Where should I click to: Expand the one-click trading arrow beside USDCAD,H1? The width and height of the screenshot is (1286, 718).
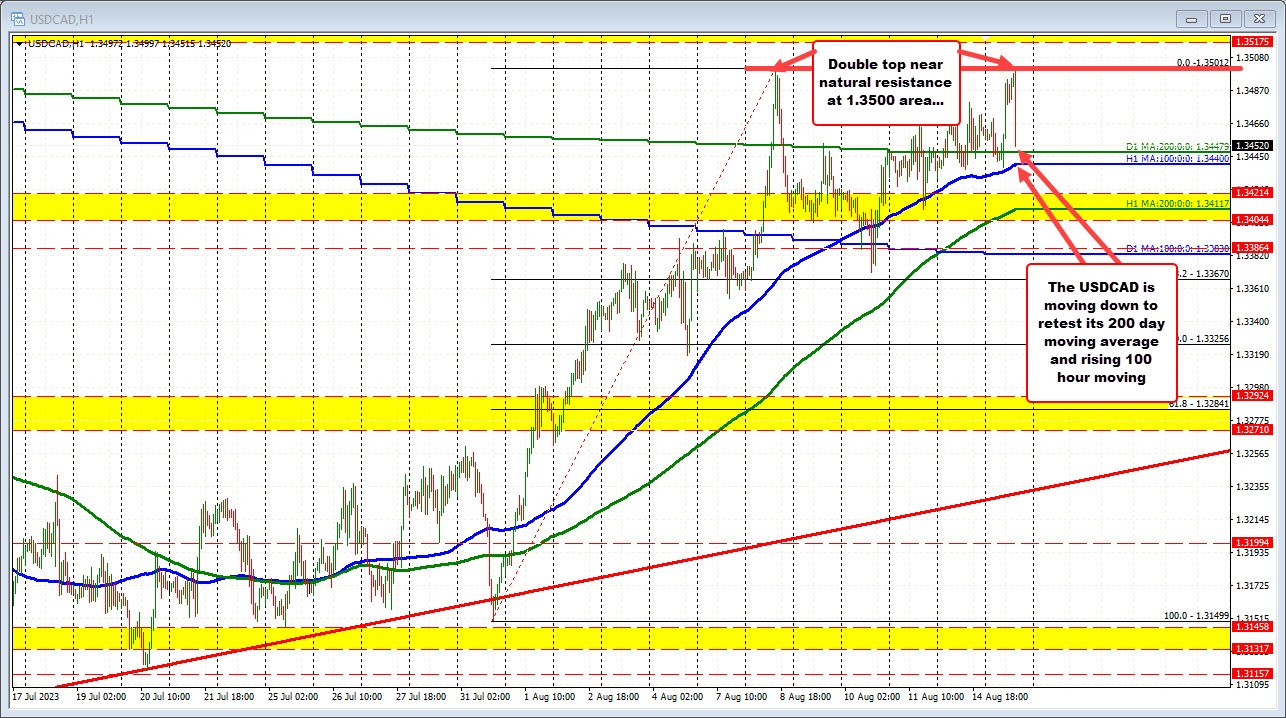click(19, 43)
